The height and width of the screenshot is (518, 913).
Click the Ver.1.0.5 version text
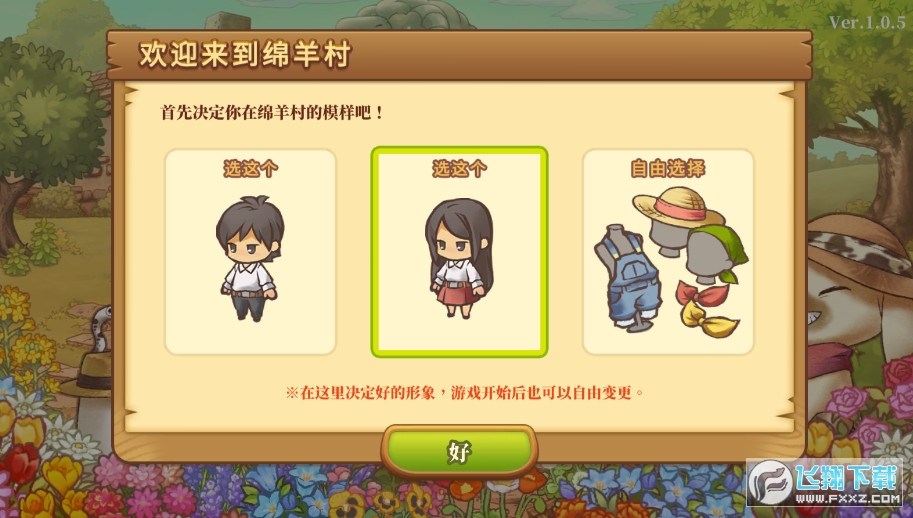pyautogui.click(x=867, y=23)
